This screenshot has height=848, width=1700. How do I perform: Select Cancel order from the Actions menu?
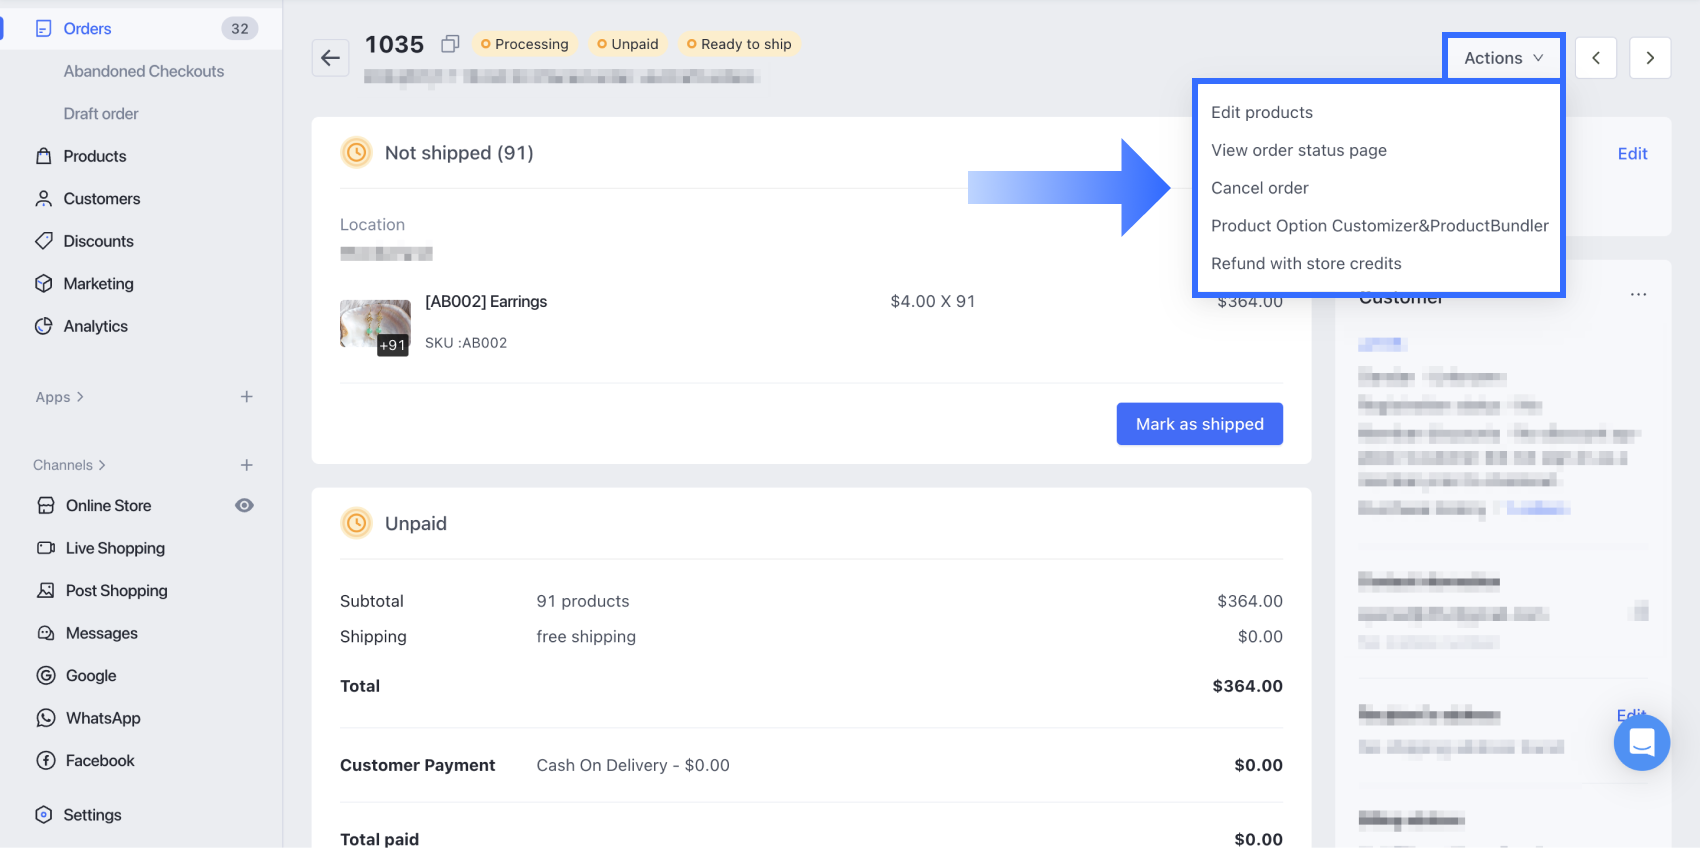coord(1259,188)
